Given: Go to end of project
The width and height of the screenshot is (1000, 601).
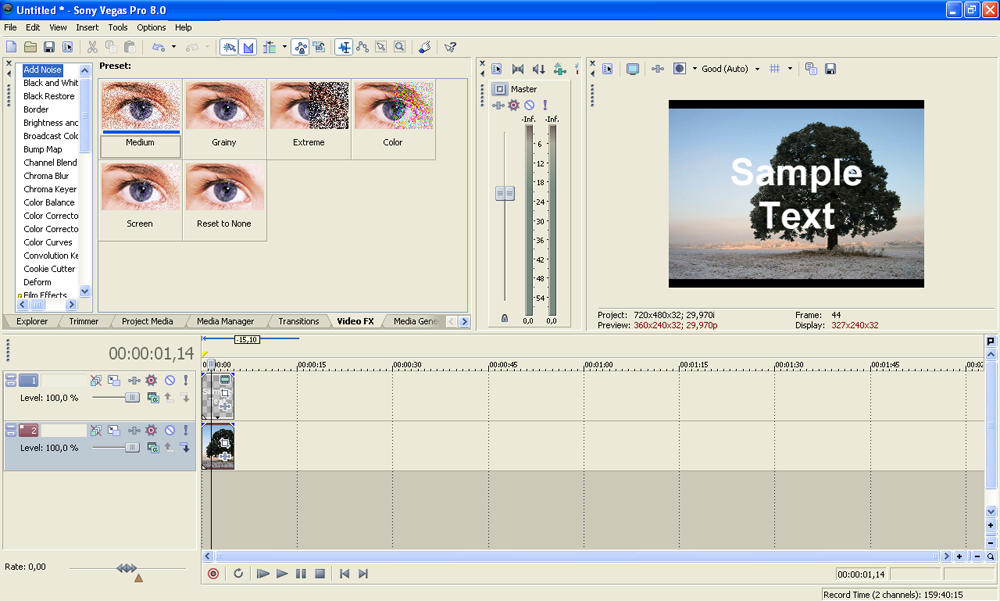Looking at the screenshot, I should [x=363, y=574].
